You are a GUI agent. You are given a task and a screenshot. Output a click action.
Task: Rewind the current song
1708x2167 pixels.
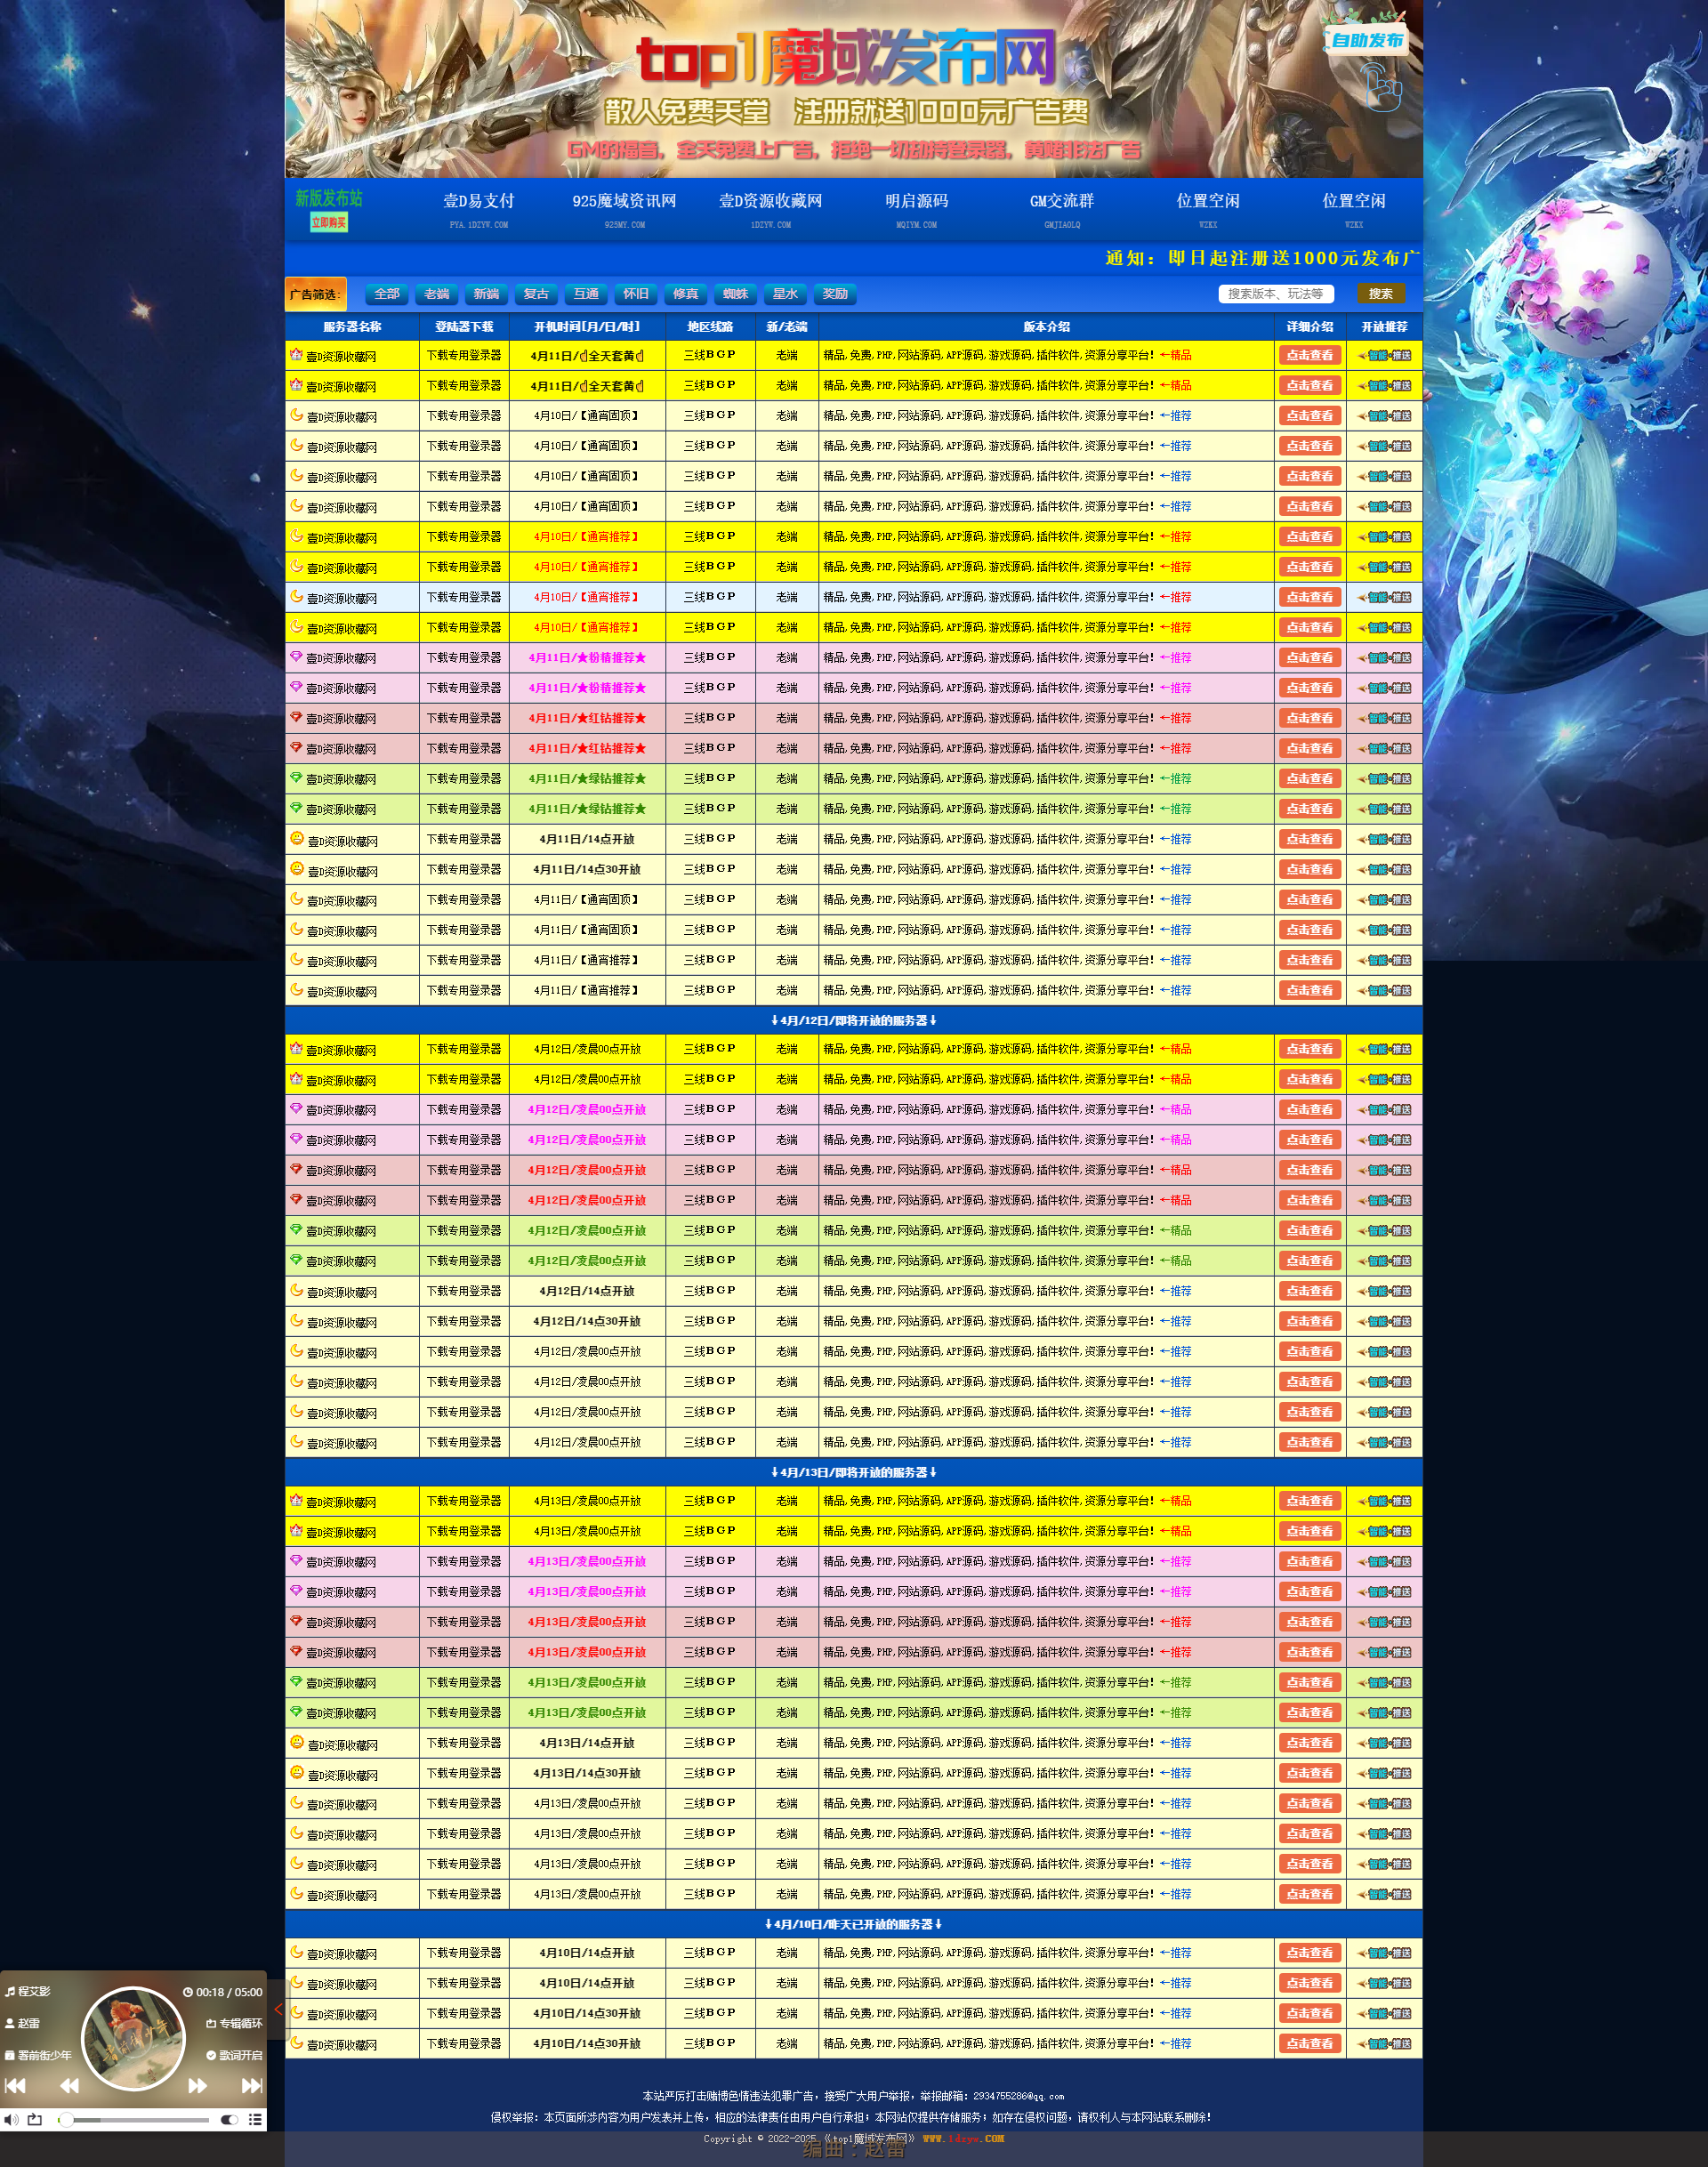click(x=69, y=2085)
